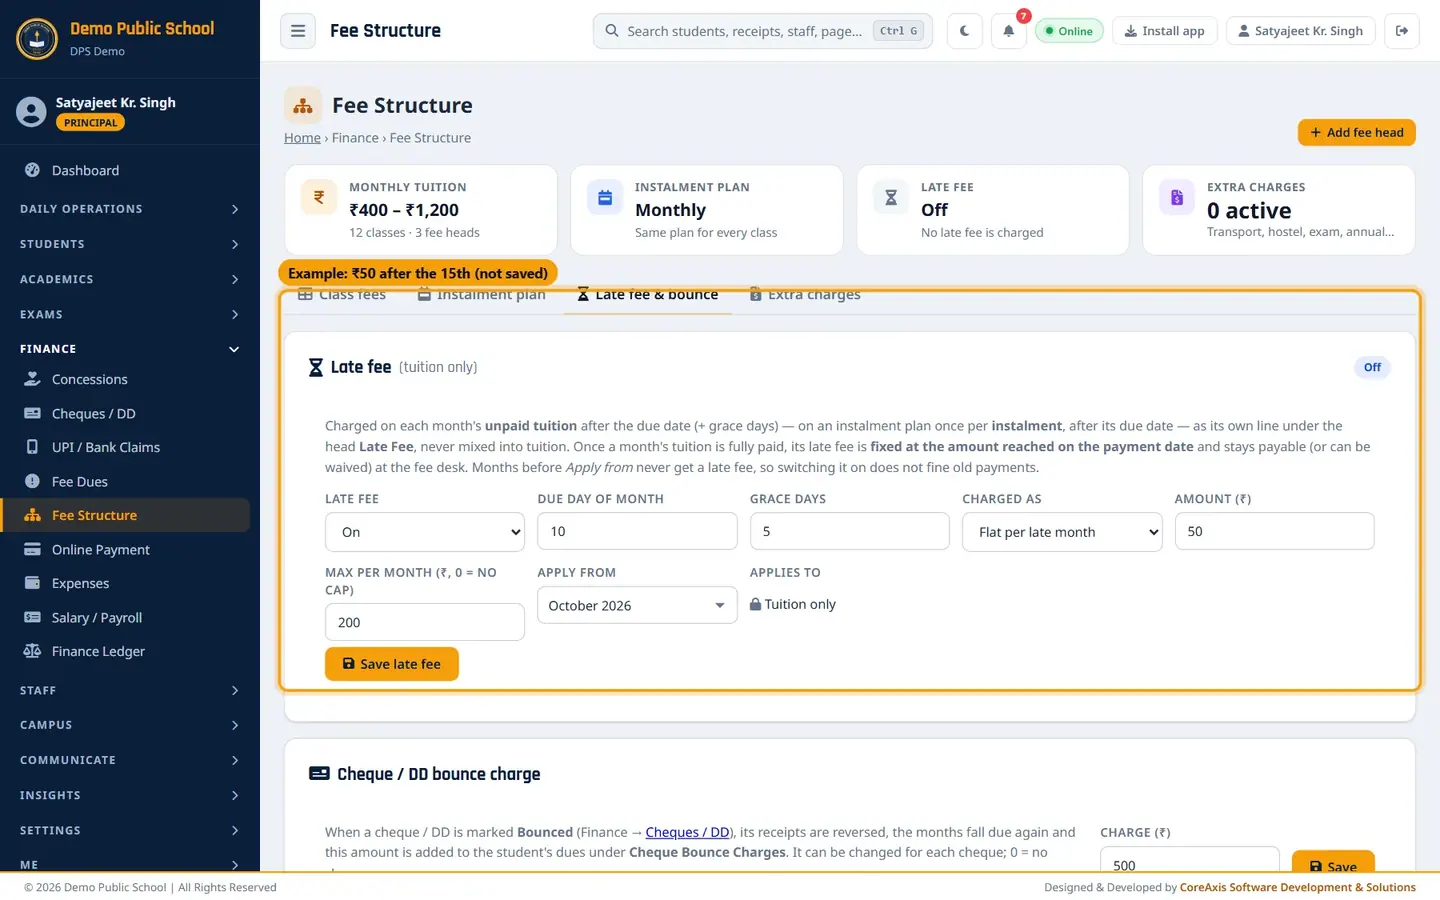Follow the Home breadcrumb link
Image resolution: width=1440 pixels, height=900 pixels.
[x=302, y=138]
